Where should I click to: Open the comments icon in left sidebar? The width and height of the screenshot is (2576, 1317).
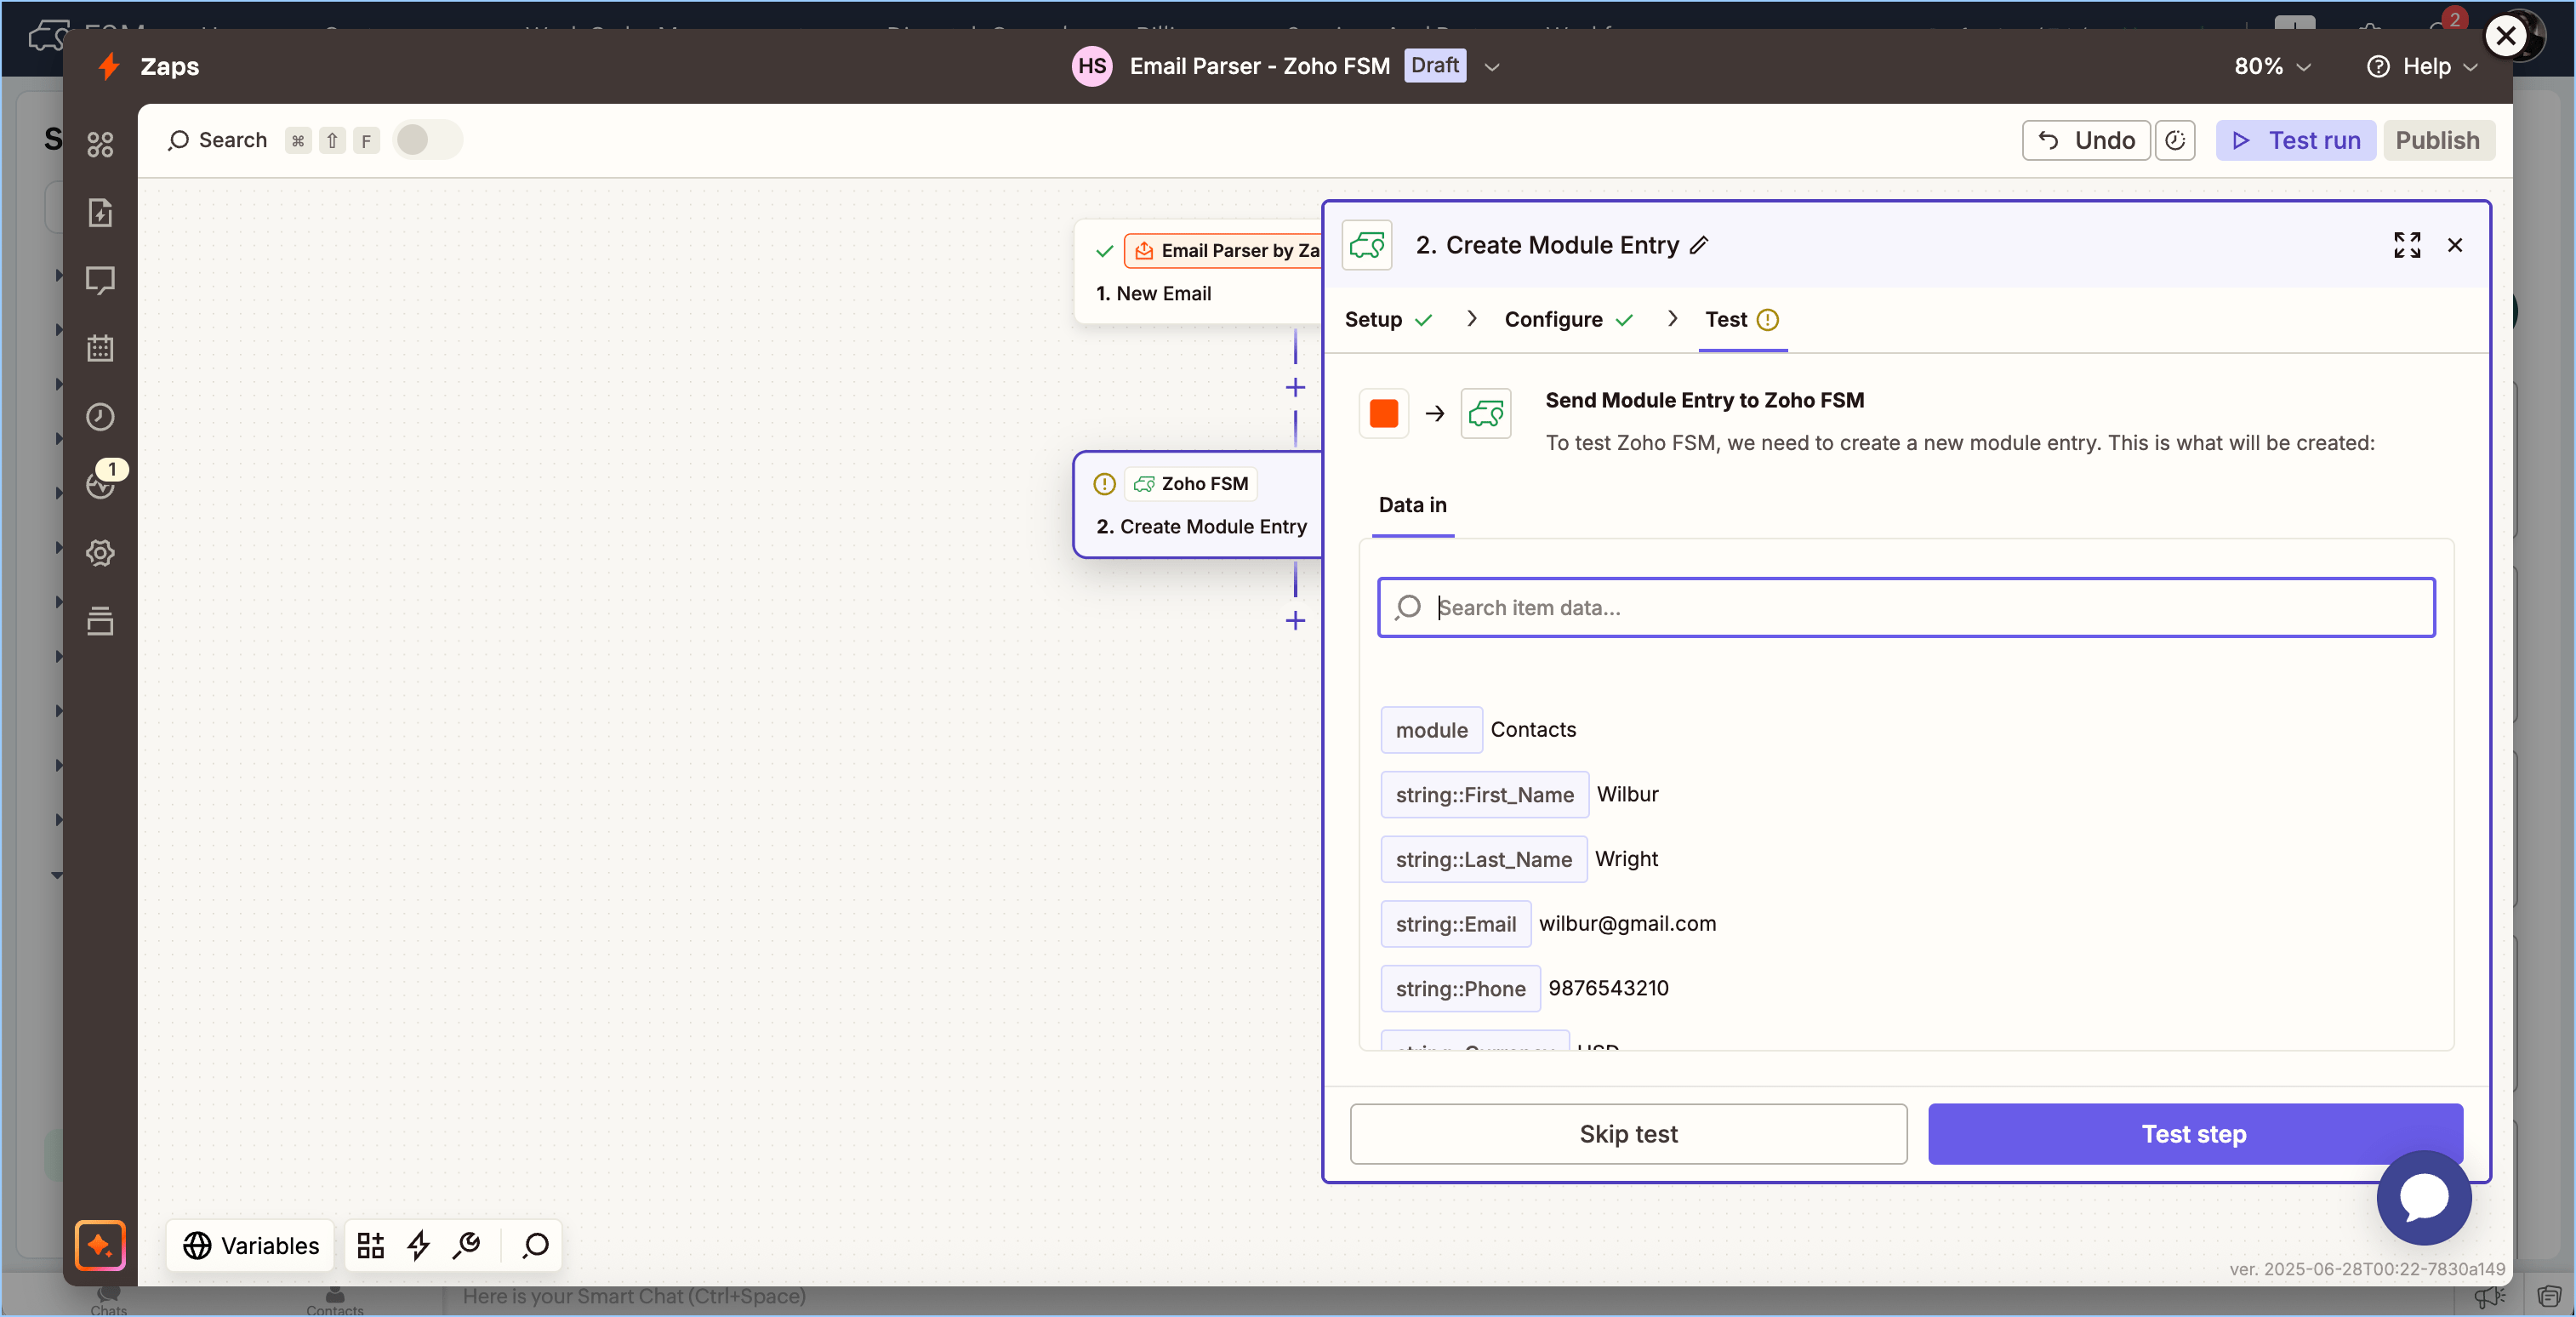(x=100, y=280)
